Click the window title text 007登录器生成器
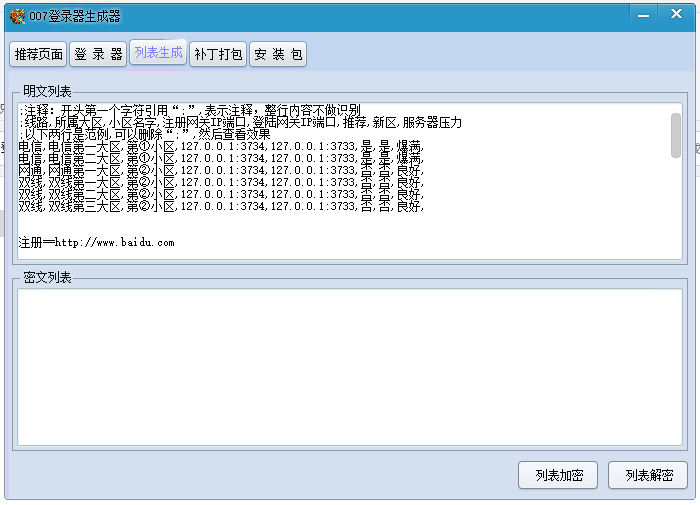The width and height of the screenshot is (700, 505). (x=77, y=17)
